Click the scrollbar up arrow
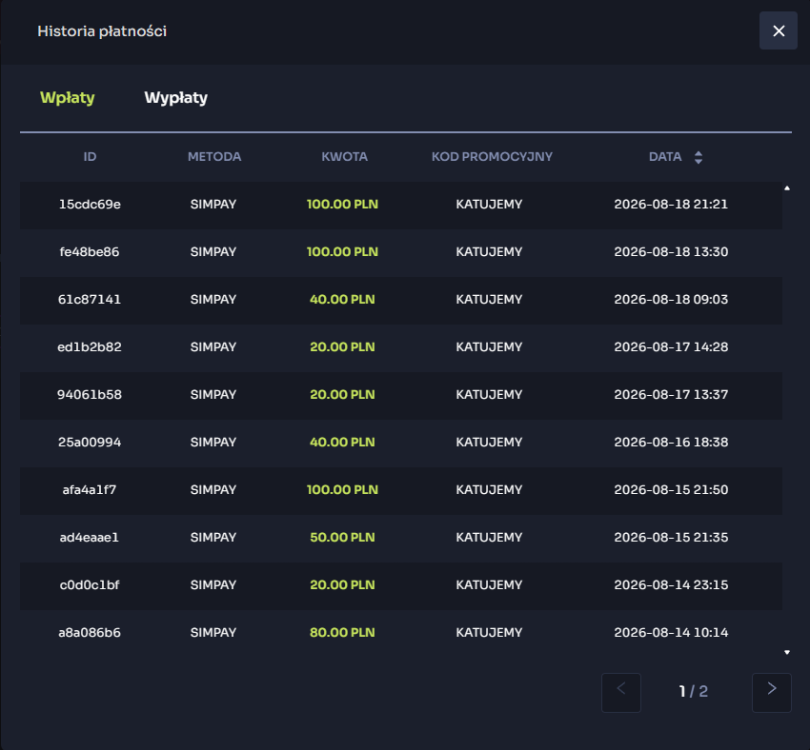Image resolution: width=810 pixels, height=750 pixels. 787,189
